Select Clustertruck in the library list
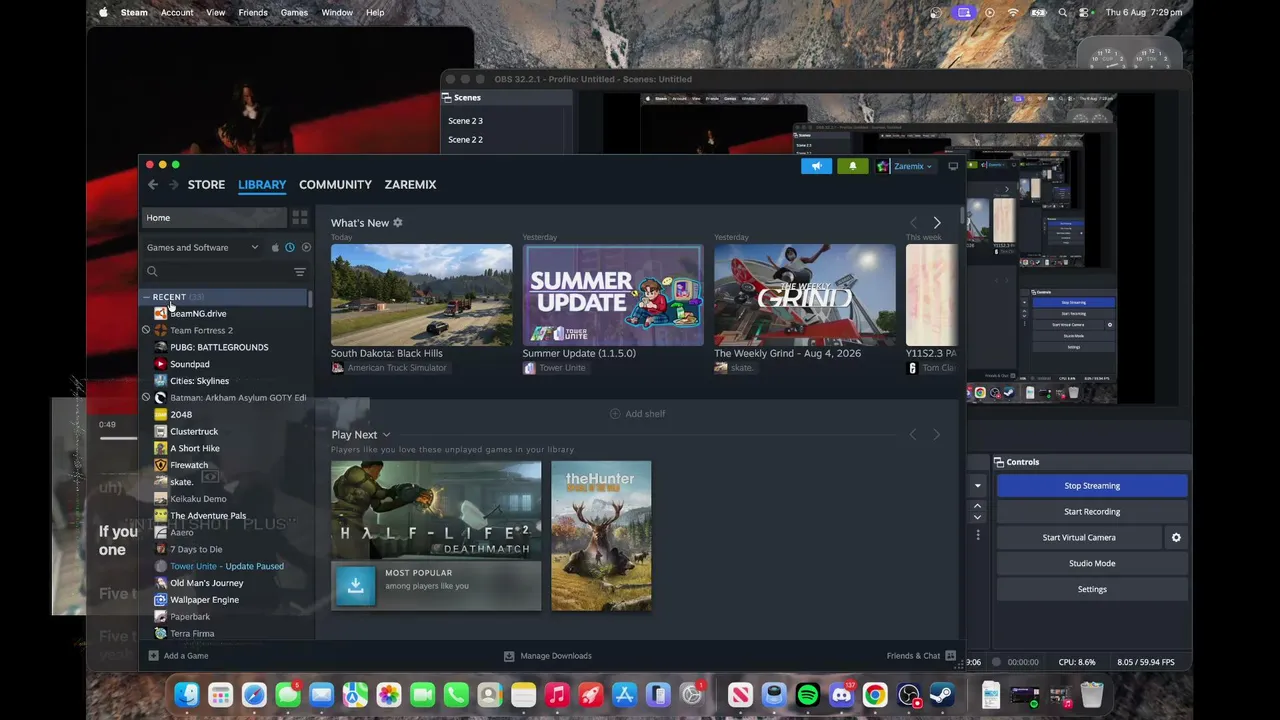Image resolution: width=1280 pixels, height=720 pixels. 194,432
